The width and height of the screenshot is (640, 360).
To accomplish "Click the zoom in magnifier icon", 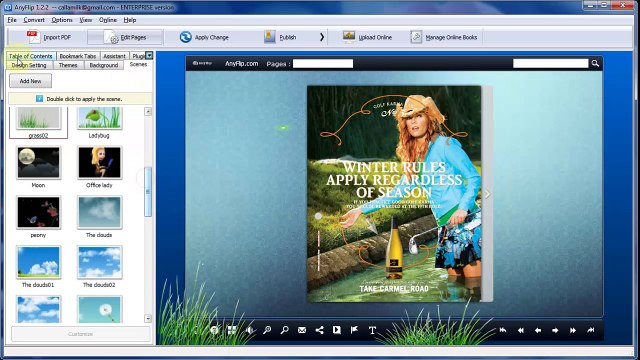I will (x=267, y=330).
